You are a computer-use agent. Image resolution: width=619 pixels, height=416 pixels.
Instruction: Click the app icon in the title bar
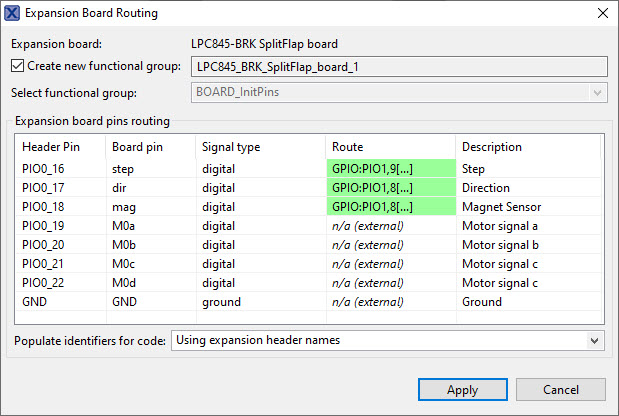(12, 13)
